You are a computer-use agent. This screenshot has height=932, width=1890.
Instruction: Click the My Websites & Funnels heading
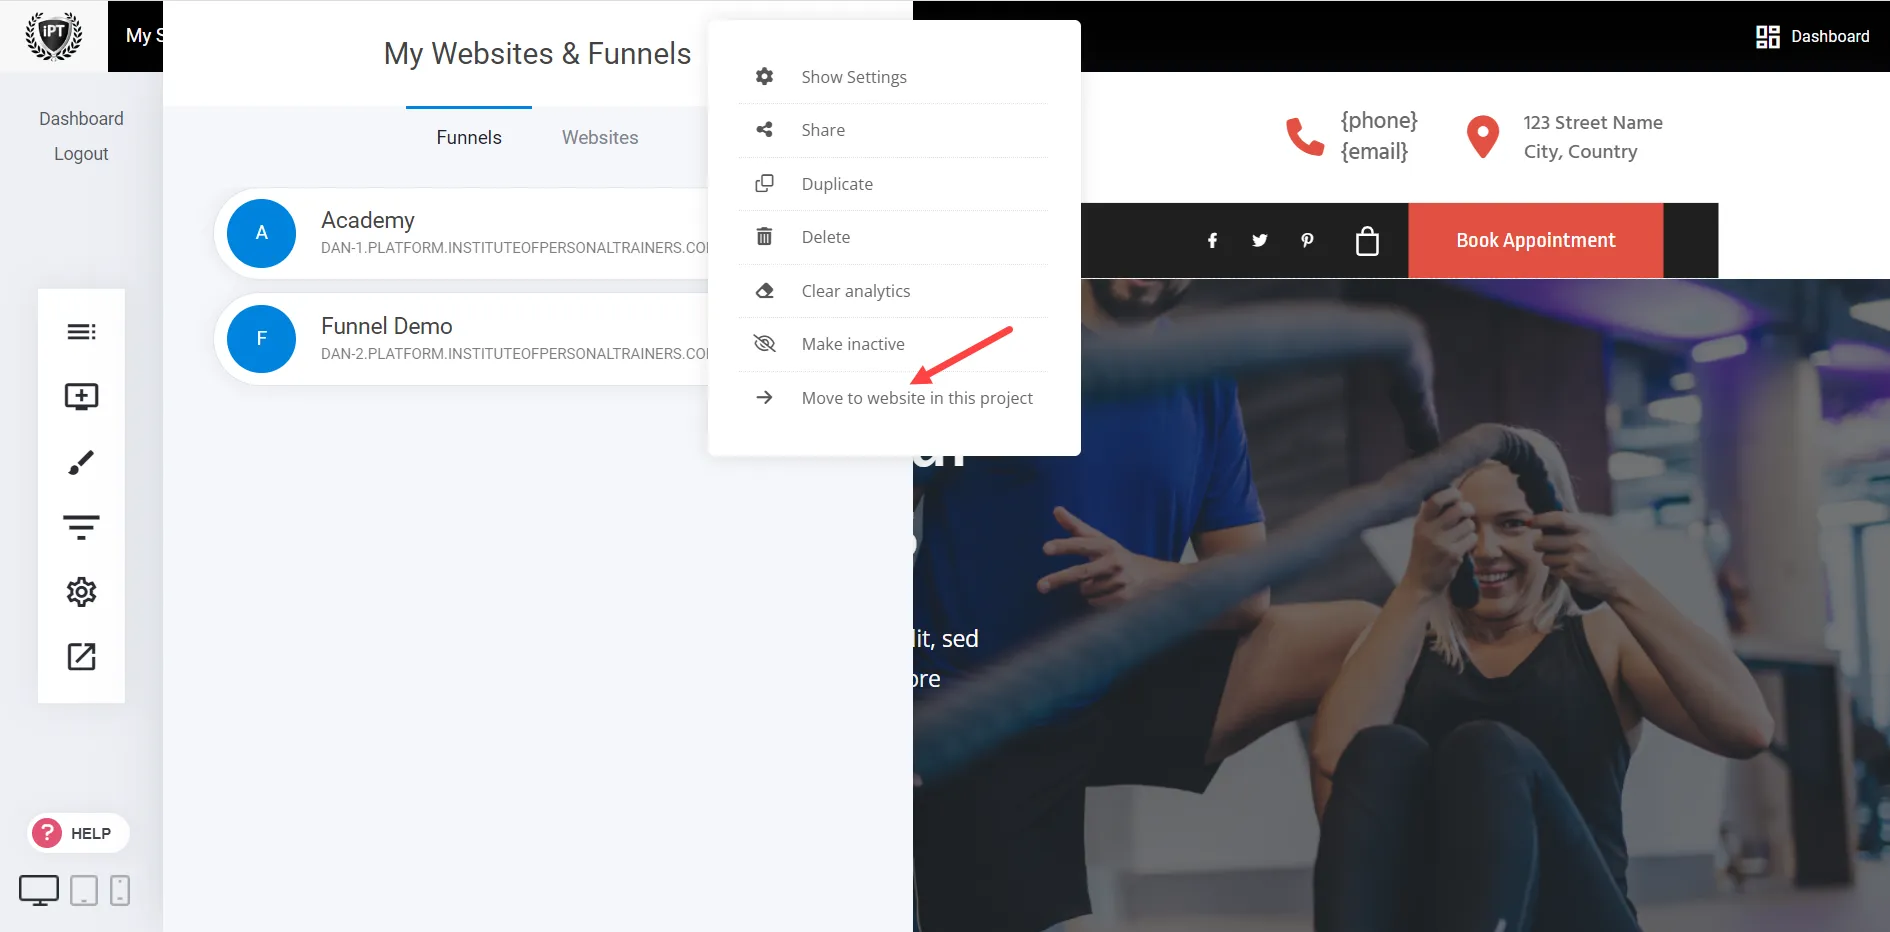tap(538, 54)
